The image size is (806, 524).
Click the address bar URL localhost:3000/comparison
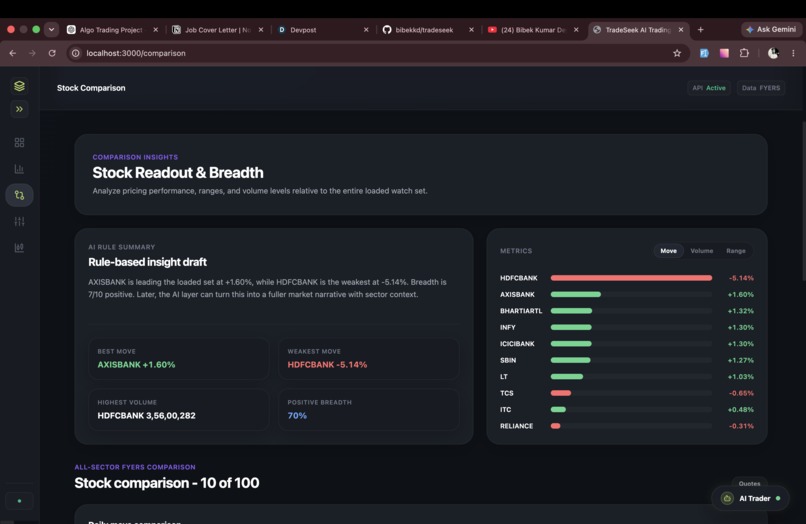coord(136,53)
